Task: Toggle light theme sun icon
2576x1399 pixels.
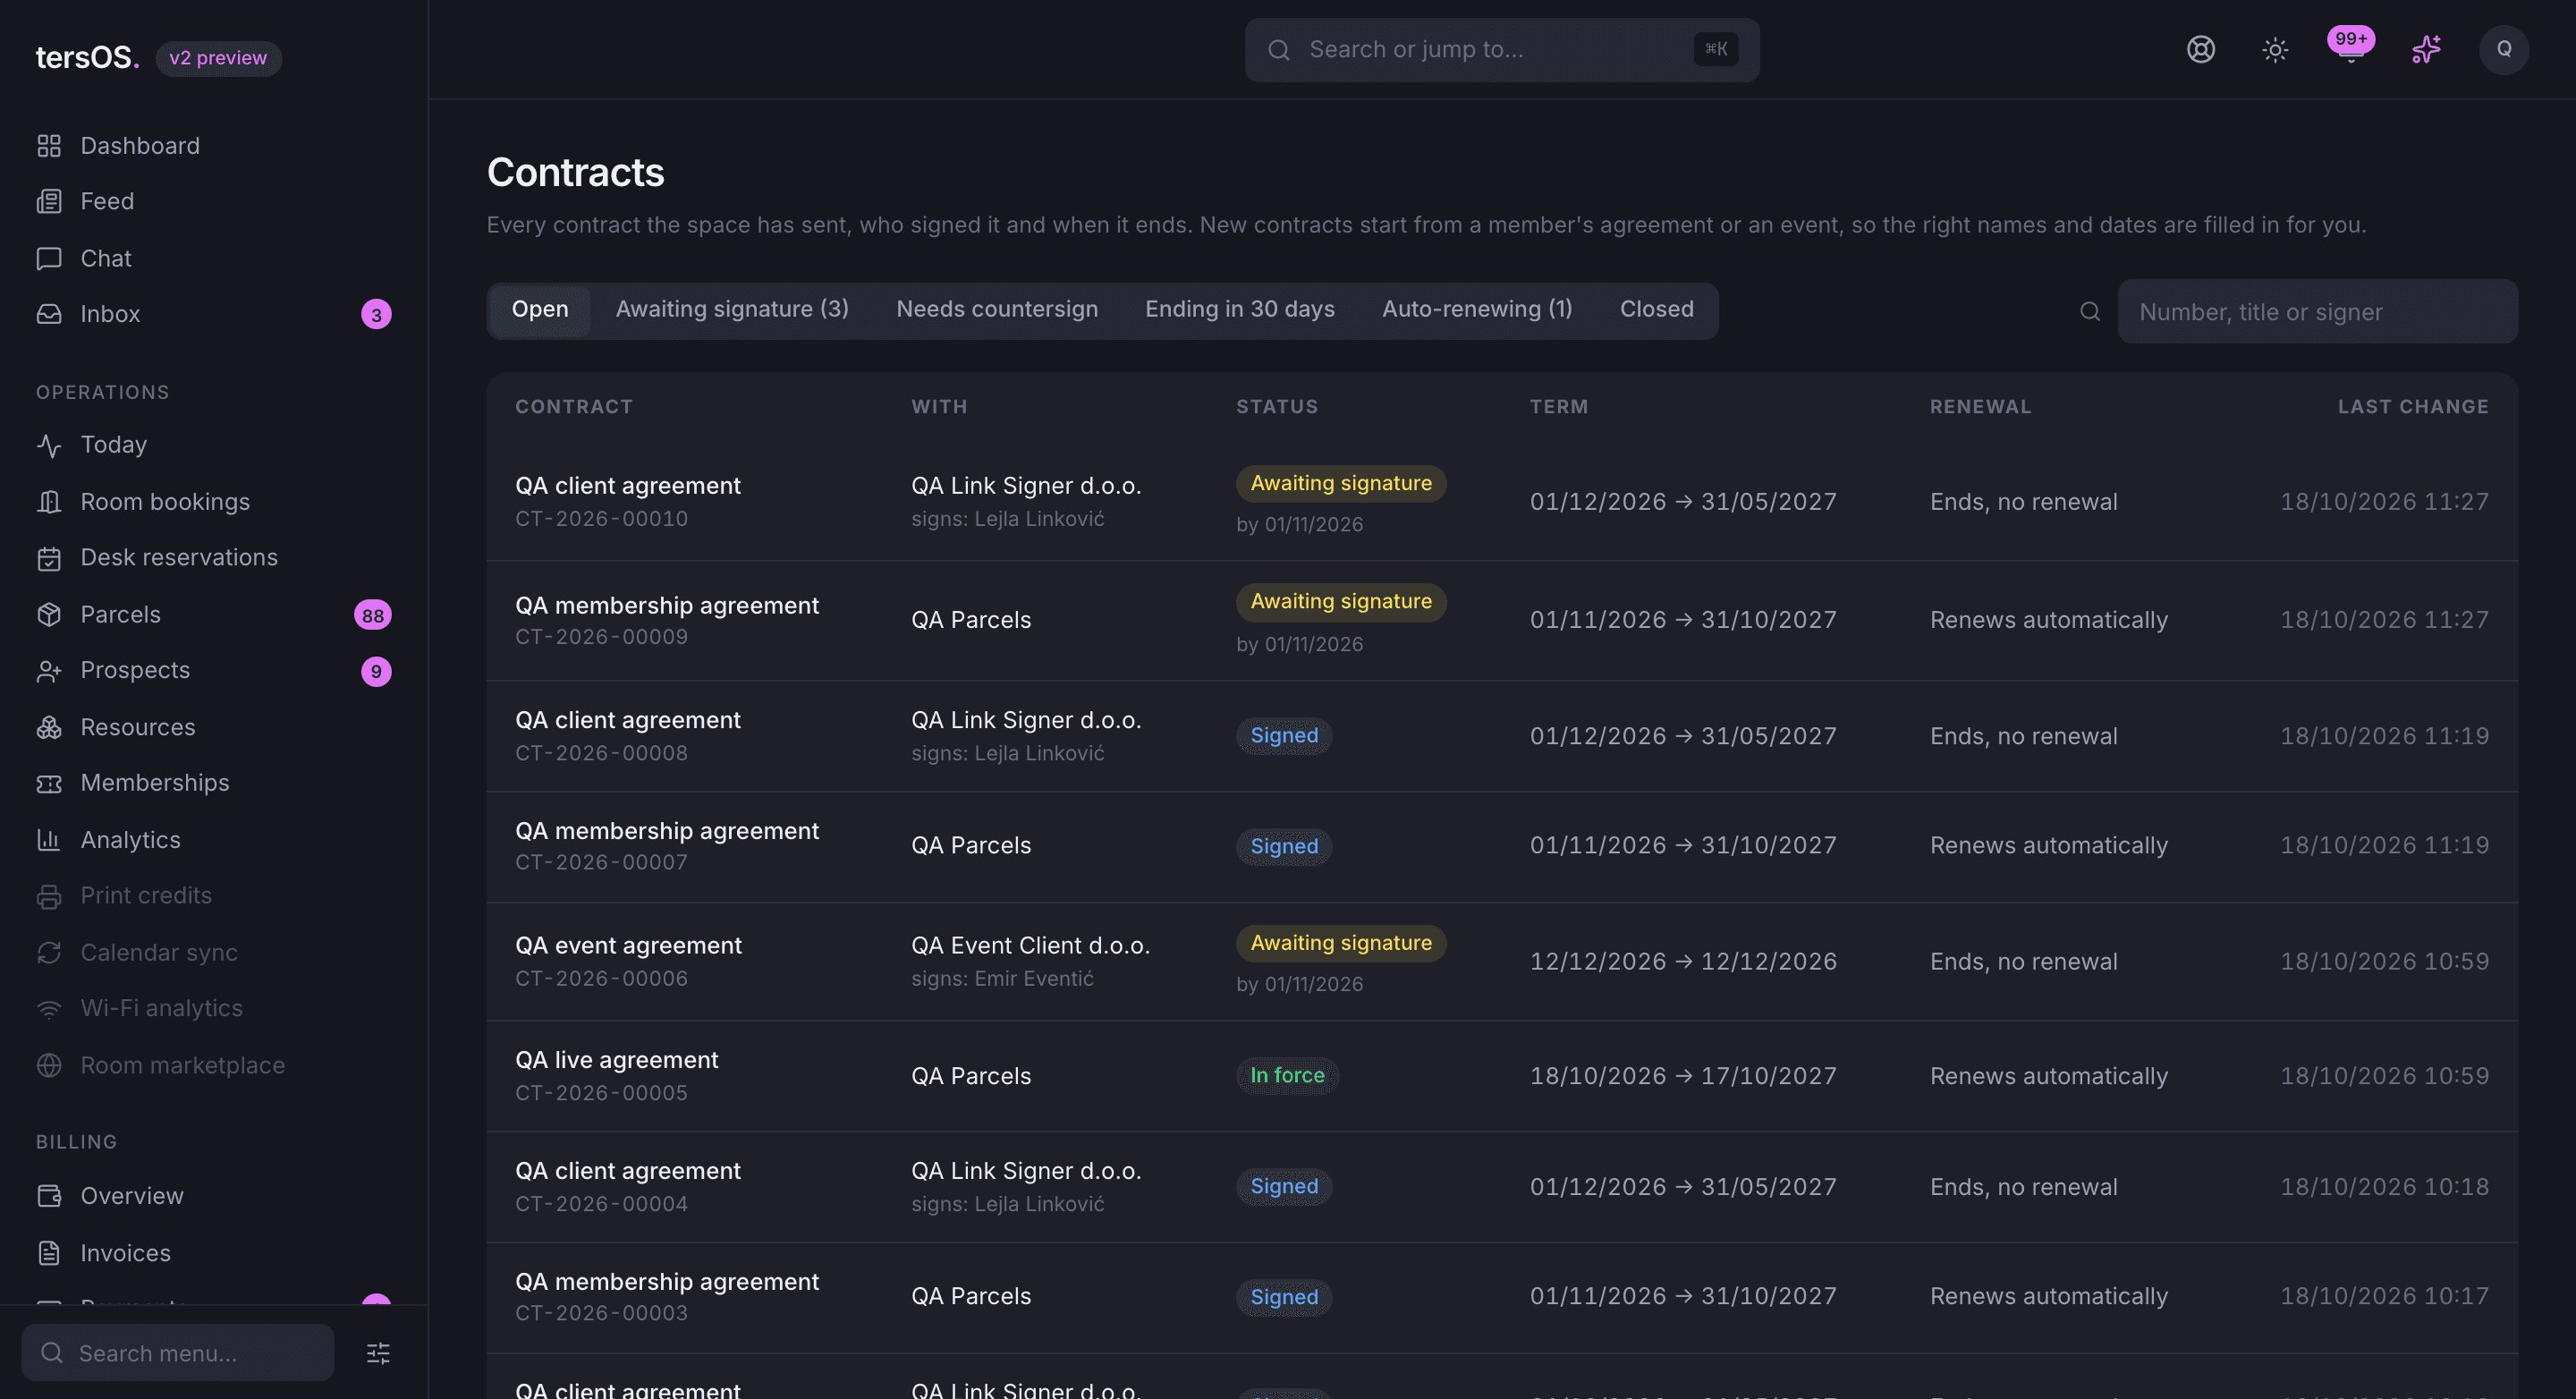Action: pyautogui.click(x=2275, y=49)
